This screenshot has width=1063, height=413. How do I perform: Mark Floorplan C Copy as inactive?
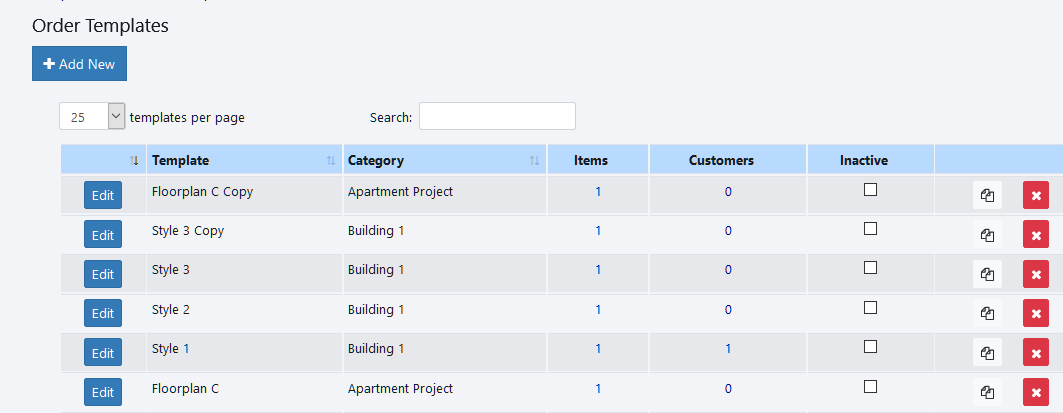pos(870,190)
